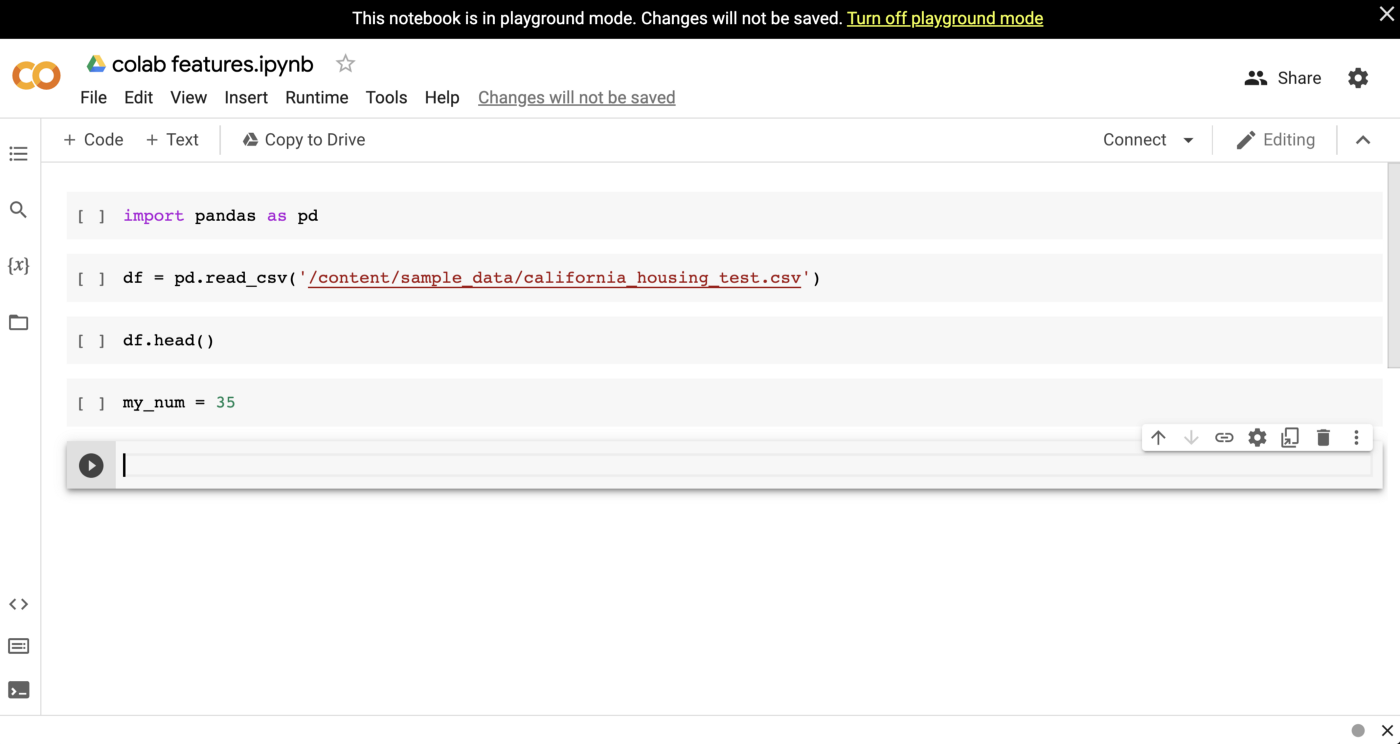Viewport: 1400px width, 744px height.
Task: Open the Variables {x} panel
Action: pos(18,266)
